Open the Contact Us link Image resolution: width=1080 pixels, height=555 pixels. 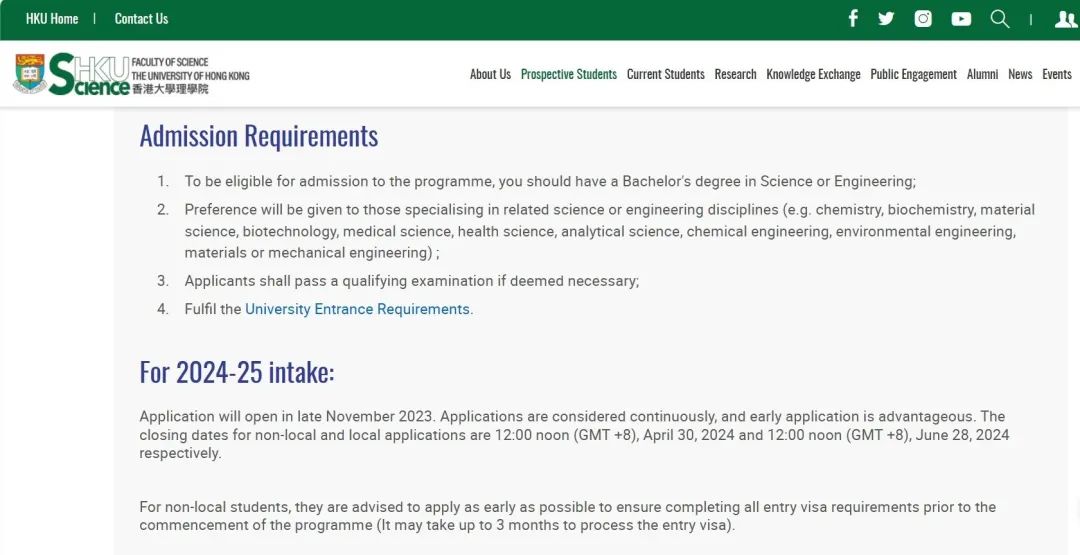(x=141, y=19)
